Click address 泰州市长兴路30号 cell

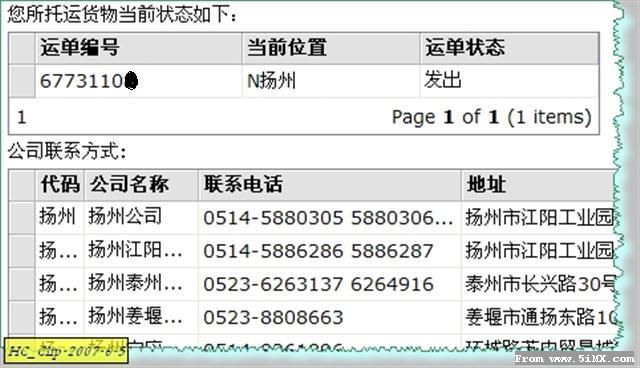[539, 284]
